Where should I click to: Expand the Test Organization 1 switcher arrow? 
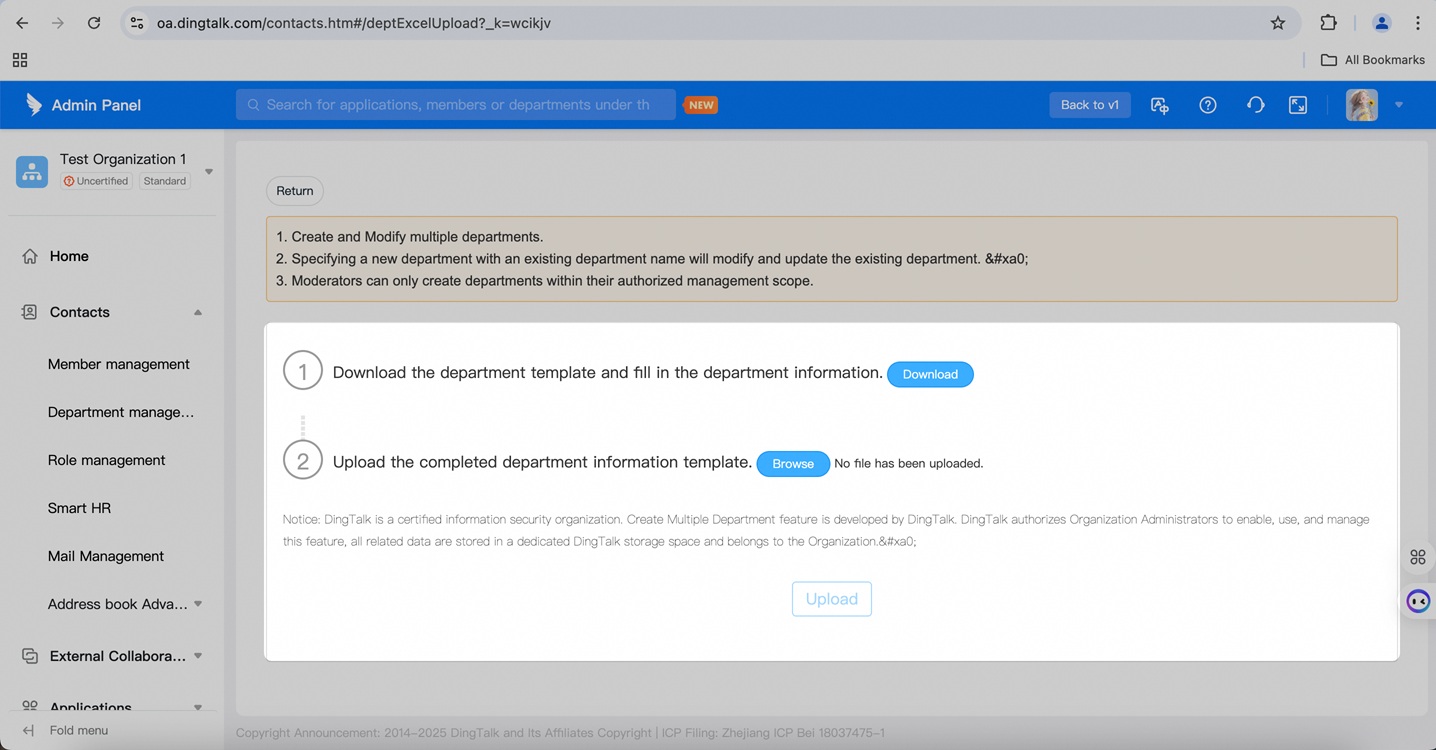pyautogui.click(x=209, y=172)
